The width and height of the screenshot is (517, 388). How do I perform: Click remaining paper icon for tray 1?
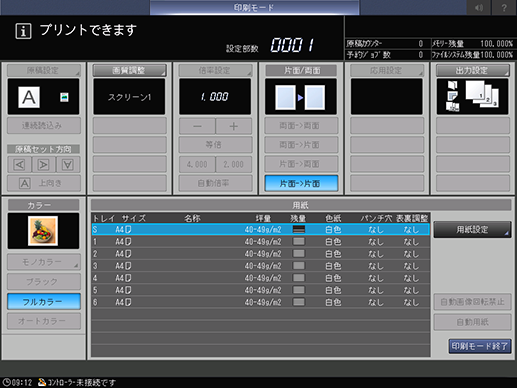(299, 241)
